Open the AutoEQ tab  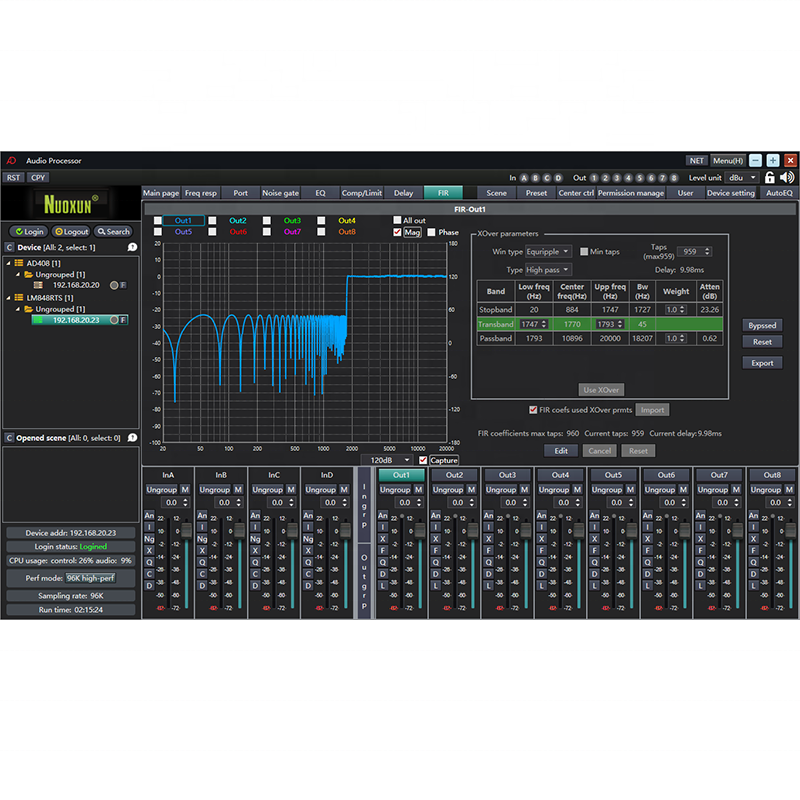(779, 193)
